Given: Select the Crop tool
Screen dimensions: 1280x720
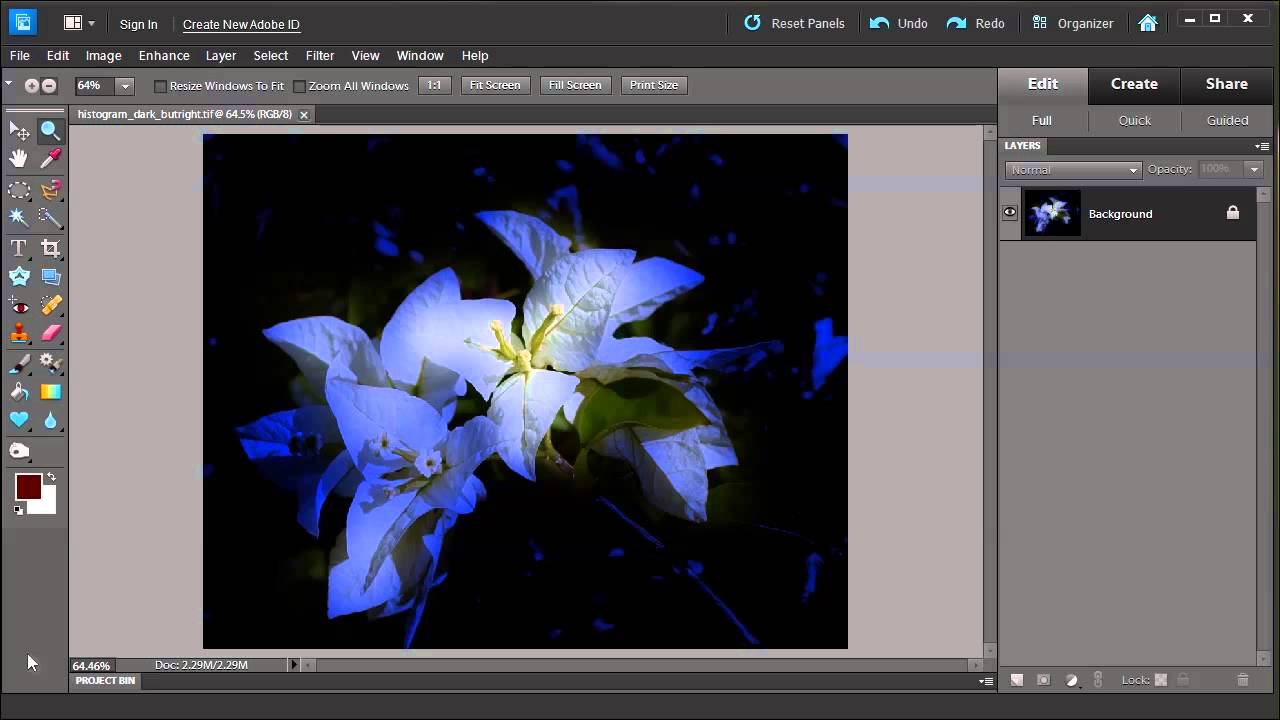Looking at the screenshot, I should point(50,248).
